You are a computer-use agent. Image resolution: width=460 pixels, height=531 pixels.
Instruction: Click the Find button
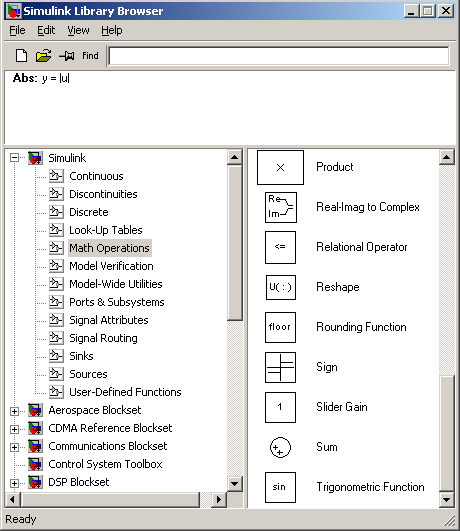pyautogui.click(x=90, y=56)
